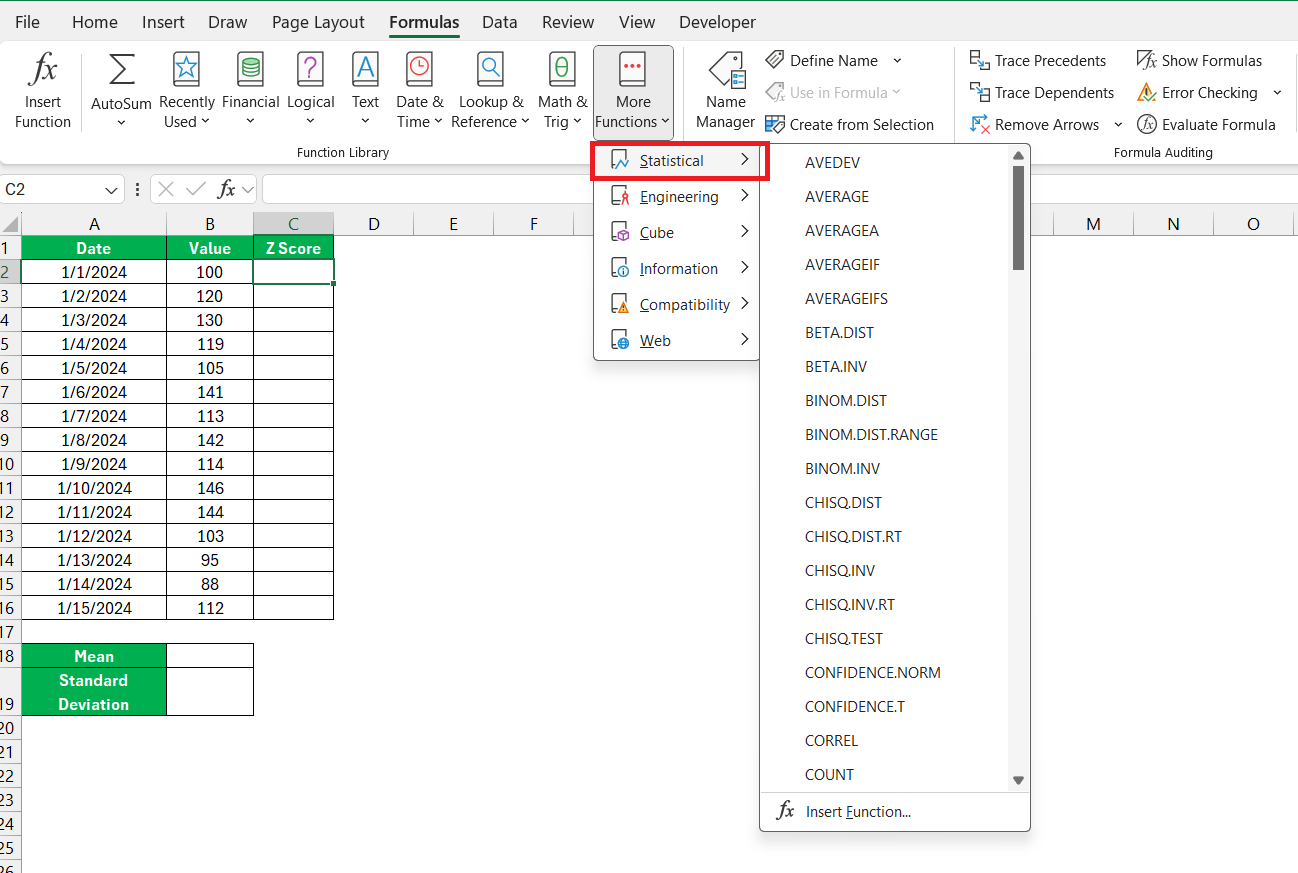Viewport: 1298px width, 873px height.
Task: Expand the Error Checking dropdown arrow
Action: 1277,93
